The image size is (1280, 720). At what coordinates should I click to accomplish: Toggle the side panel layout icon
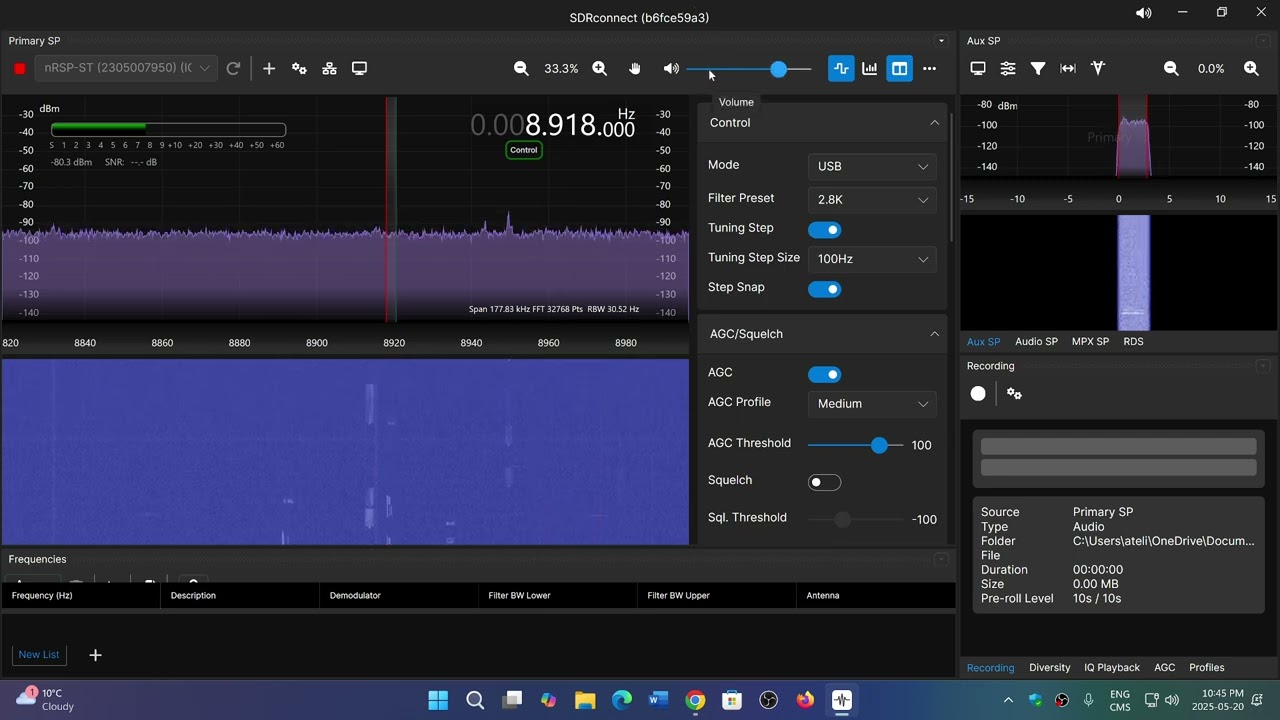tap(900, 68)
